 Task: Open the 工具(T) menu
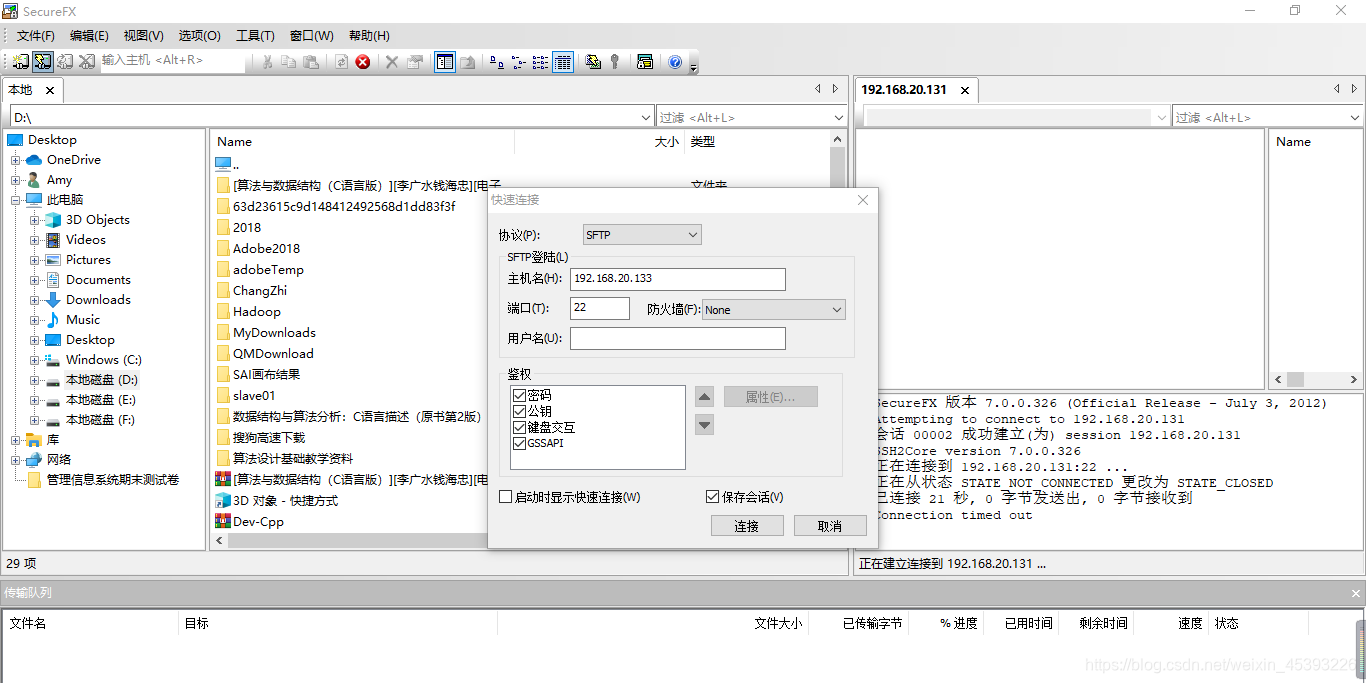255,36
